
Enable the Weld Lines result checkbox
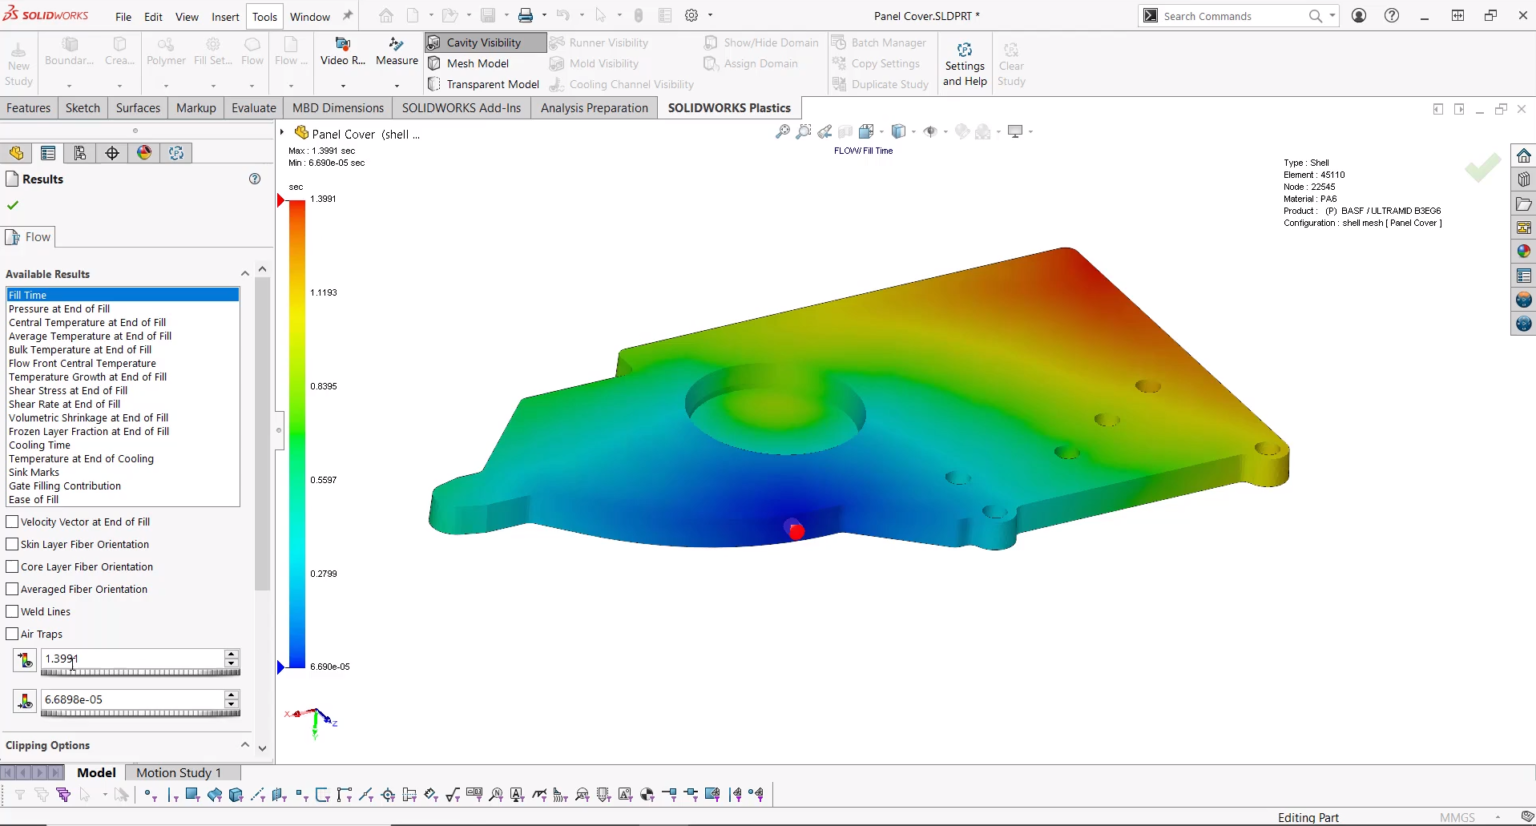point(11,611)
